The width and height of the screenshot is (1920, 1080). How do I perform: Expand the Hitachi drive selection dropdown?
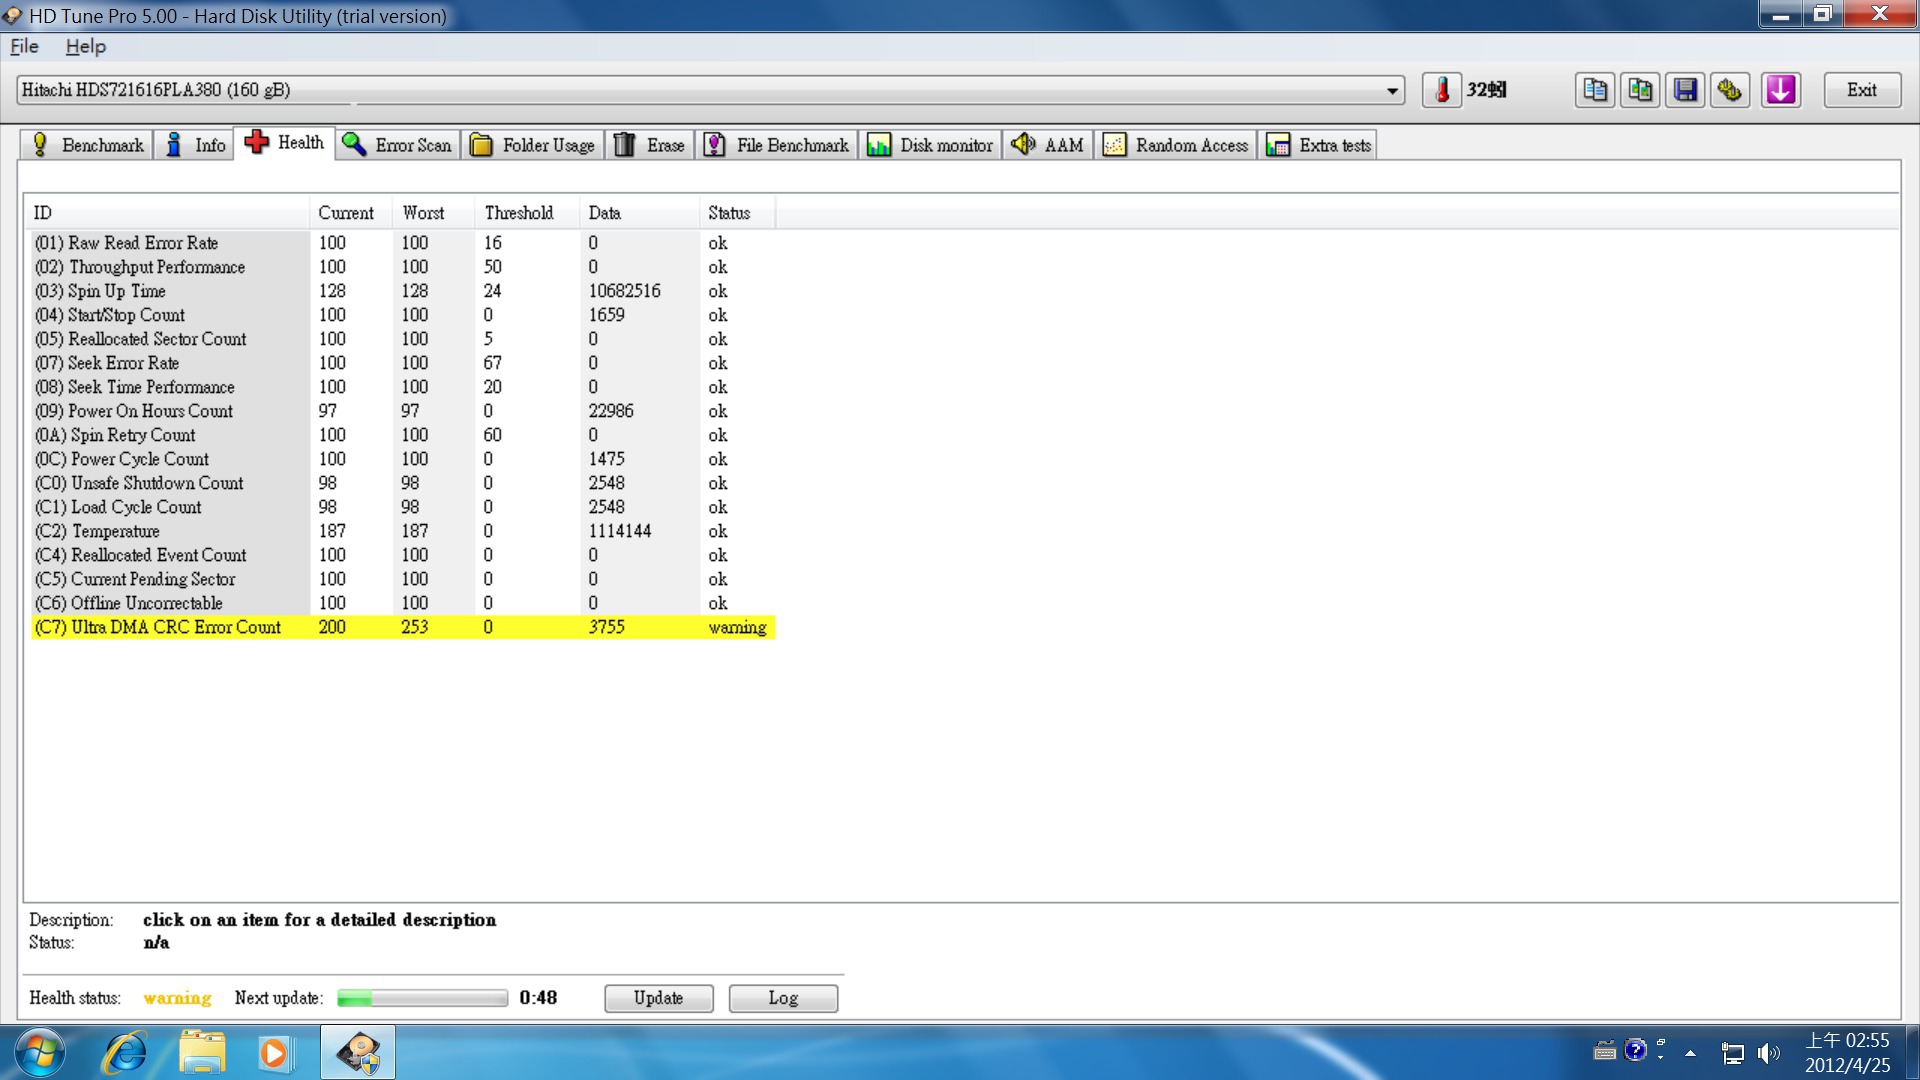point(1392,90)
